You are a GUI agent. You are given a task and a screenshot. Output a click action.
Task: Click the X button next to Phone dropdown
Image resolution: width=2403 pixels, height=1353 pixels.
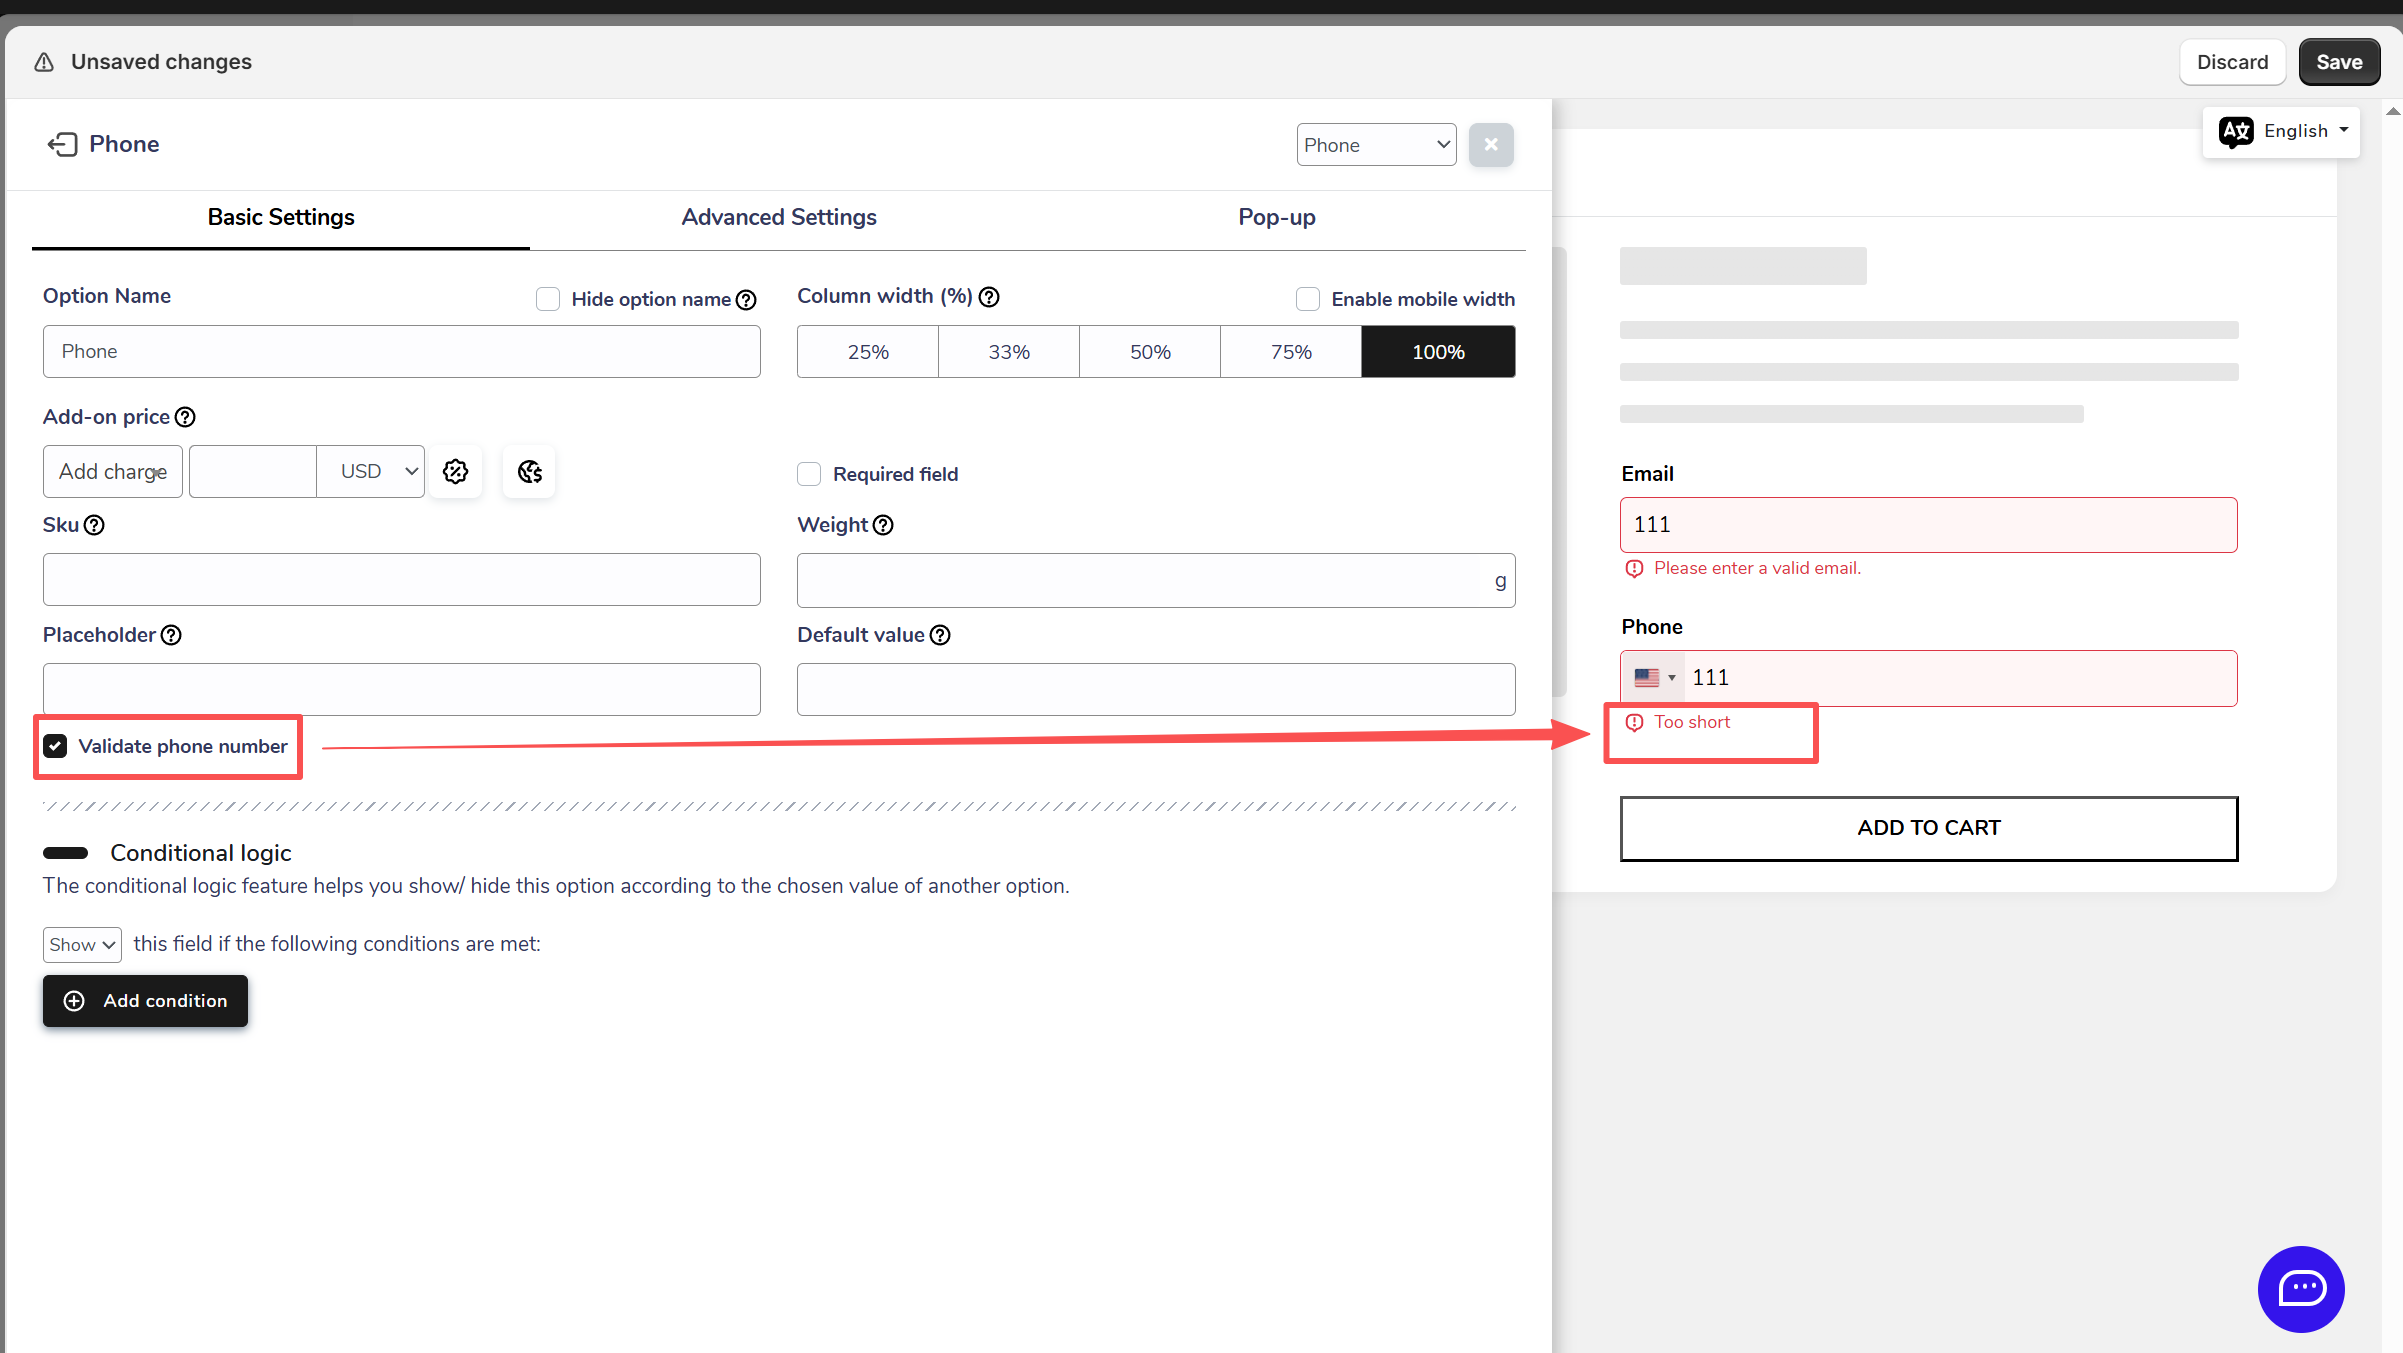tap(1490, 145)
